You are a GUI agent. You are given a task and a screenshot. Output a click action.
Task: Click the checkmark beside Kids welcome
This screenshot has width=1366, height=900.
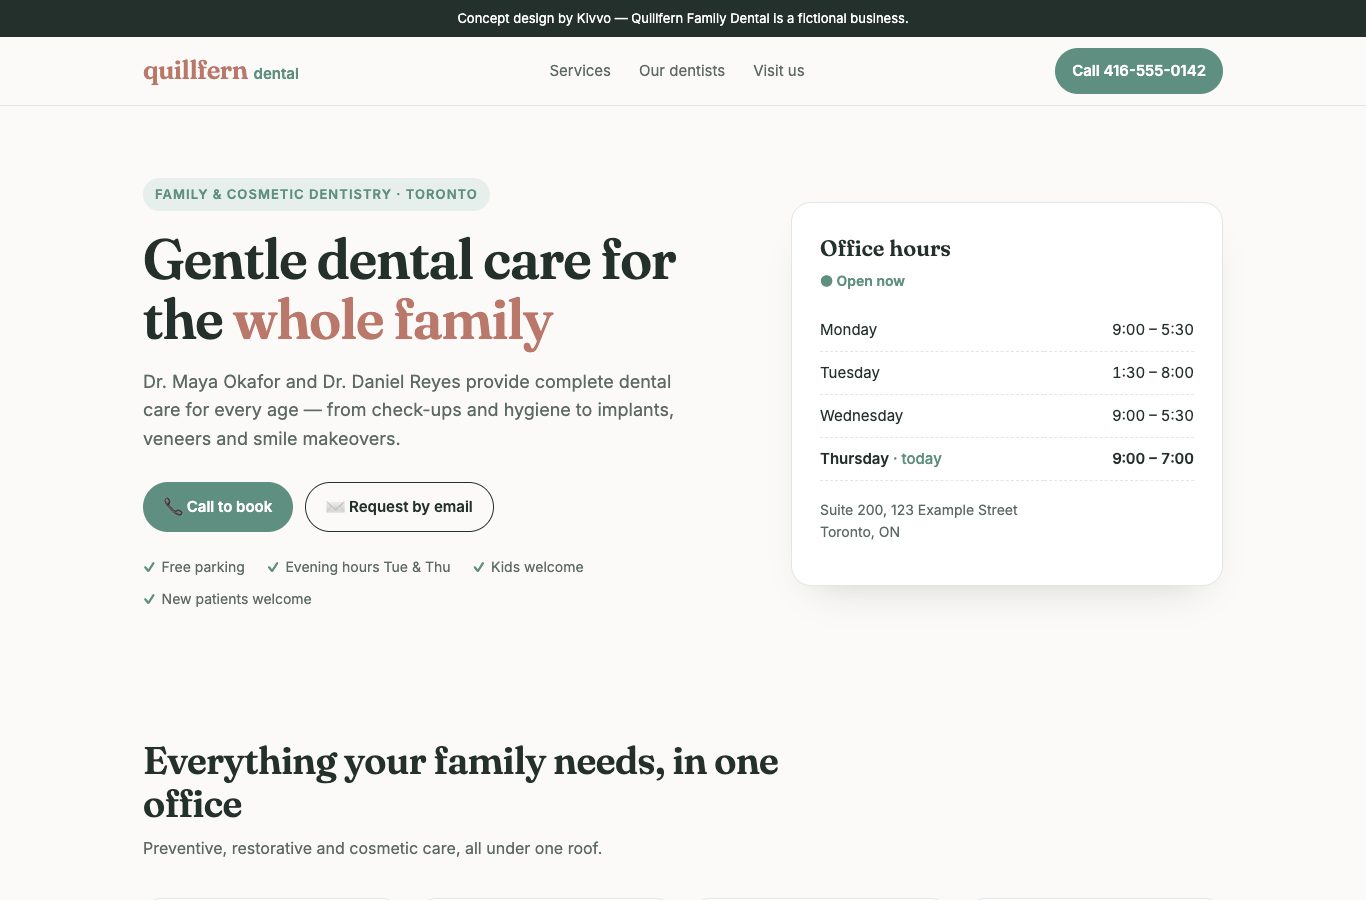coord(479,567)
